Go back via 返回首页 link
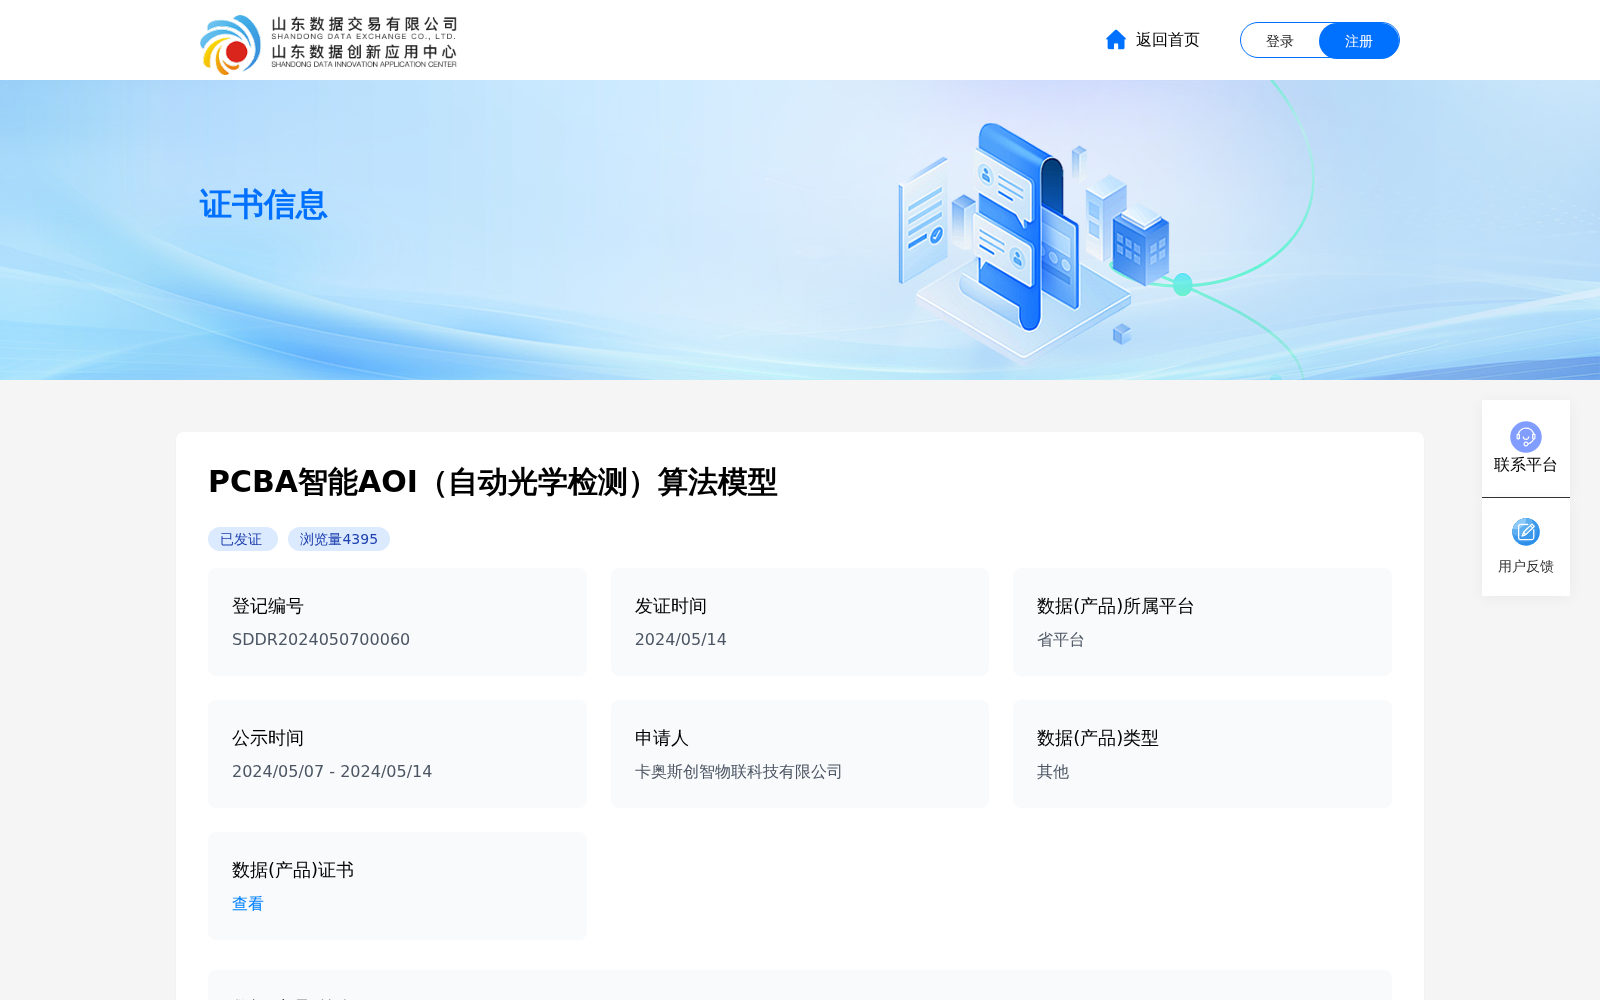Viewport: 1600px width, 1000px height. (x=1167, y=40)
